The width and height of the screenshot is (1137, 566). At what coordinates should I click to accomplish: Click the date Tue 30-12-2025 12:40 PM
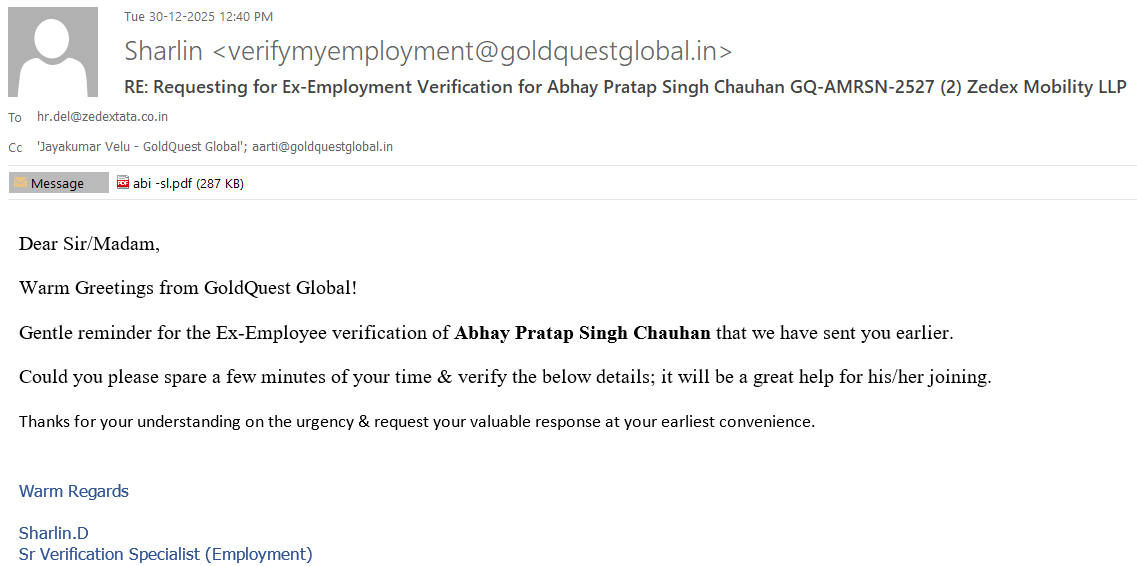click(198, 16)
